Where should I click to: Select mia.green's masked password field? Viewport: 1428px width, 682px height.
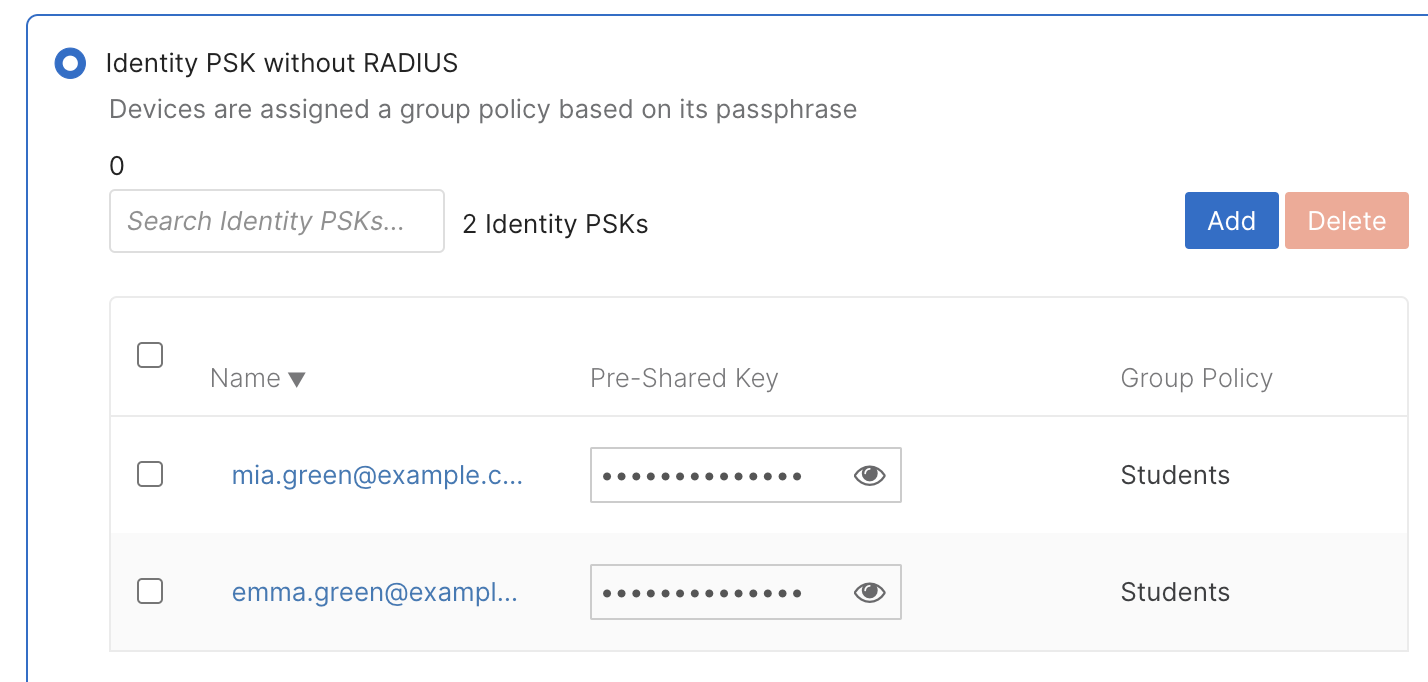click(x=720, y=475)
